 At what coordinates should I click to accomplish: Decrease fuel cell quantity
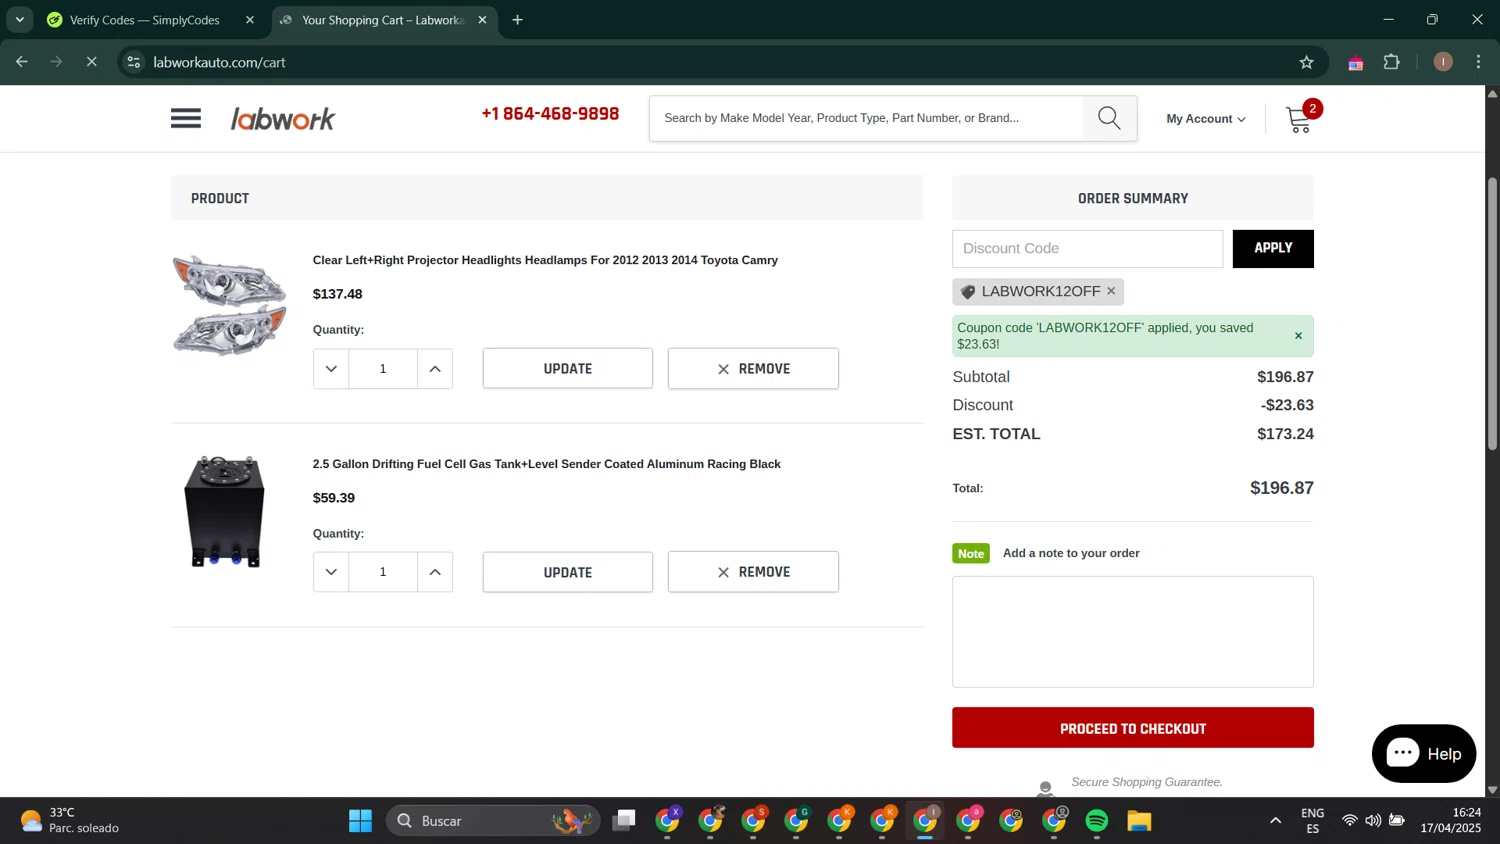pos(331,572)
